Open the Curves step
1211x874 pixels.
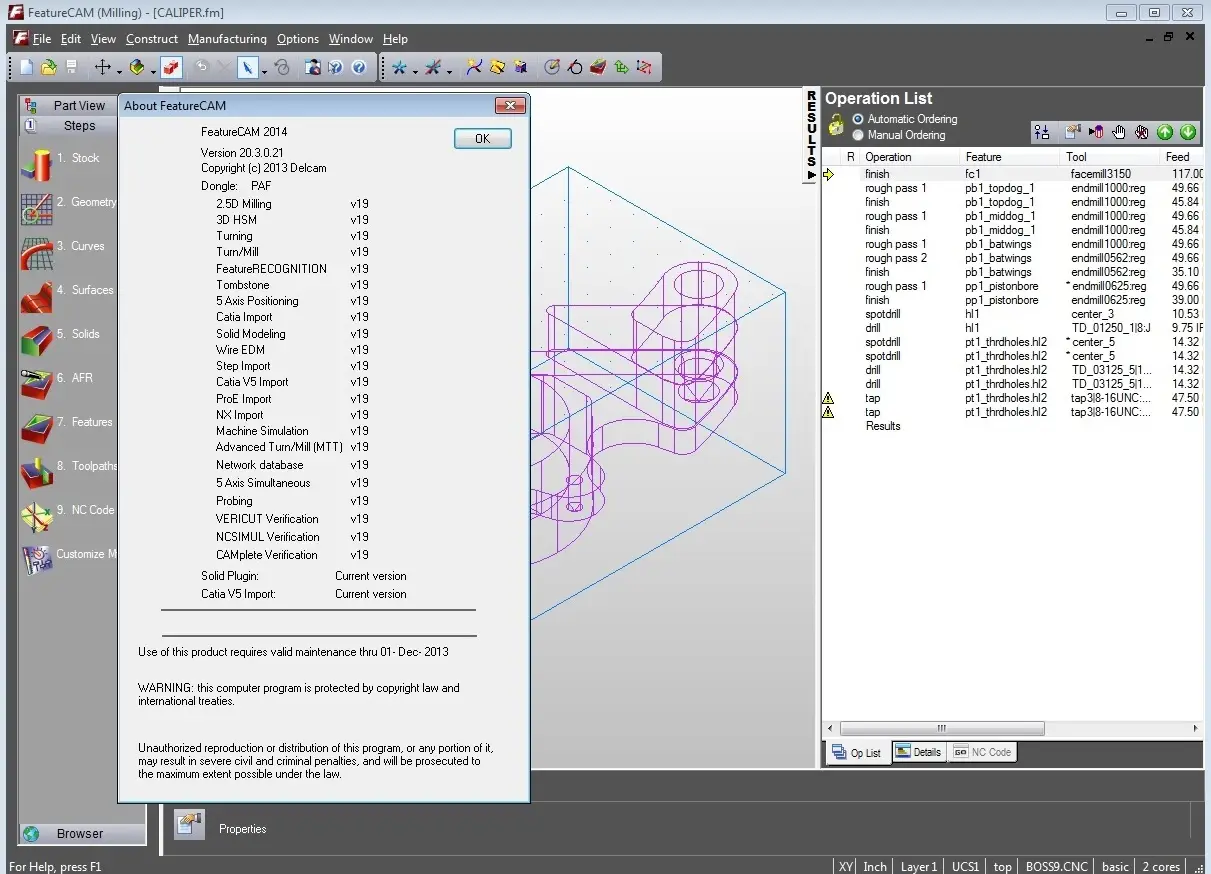[37, 252]
